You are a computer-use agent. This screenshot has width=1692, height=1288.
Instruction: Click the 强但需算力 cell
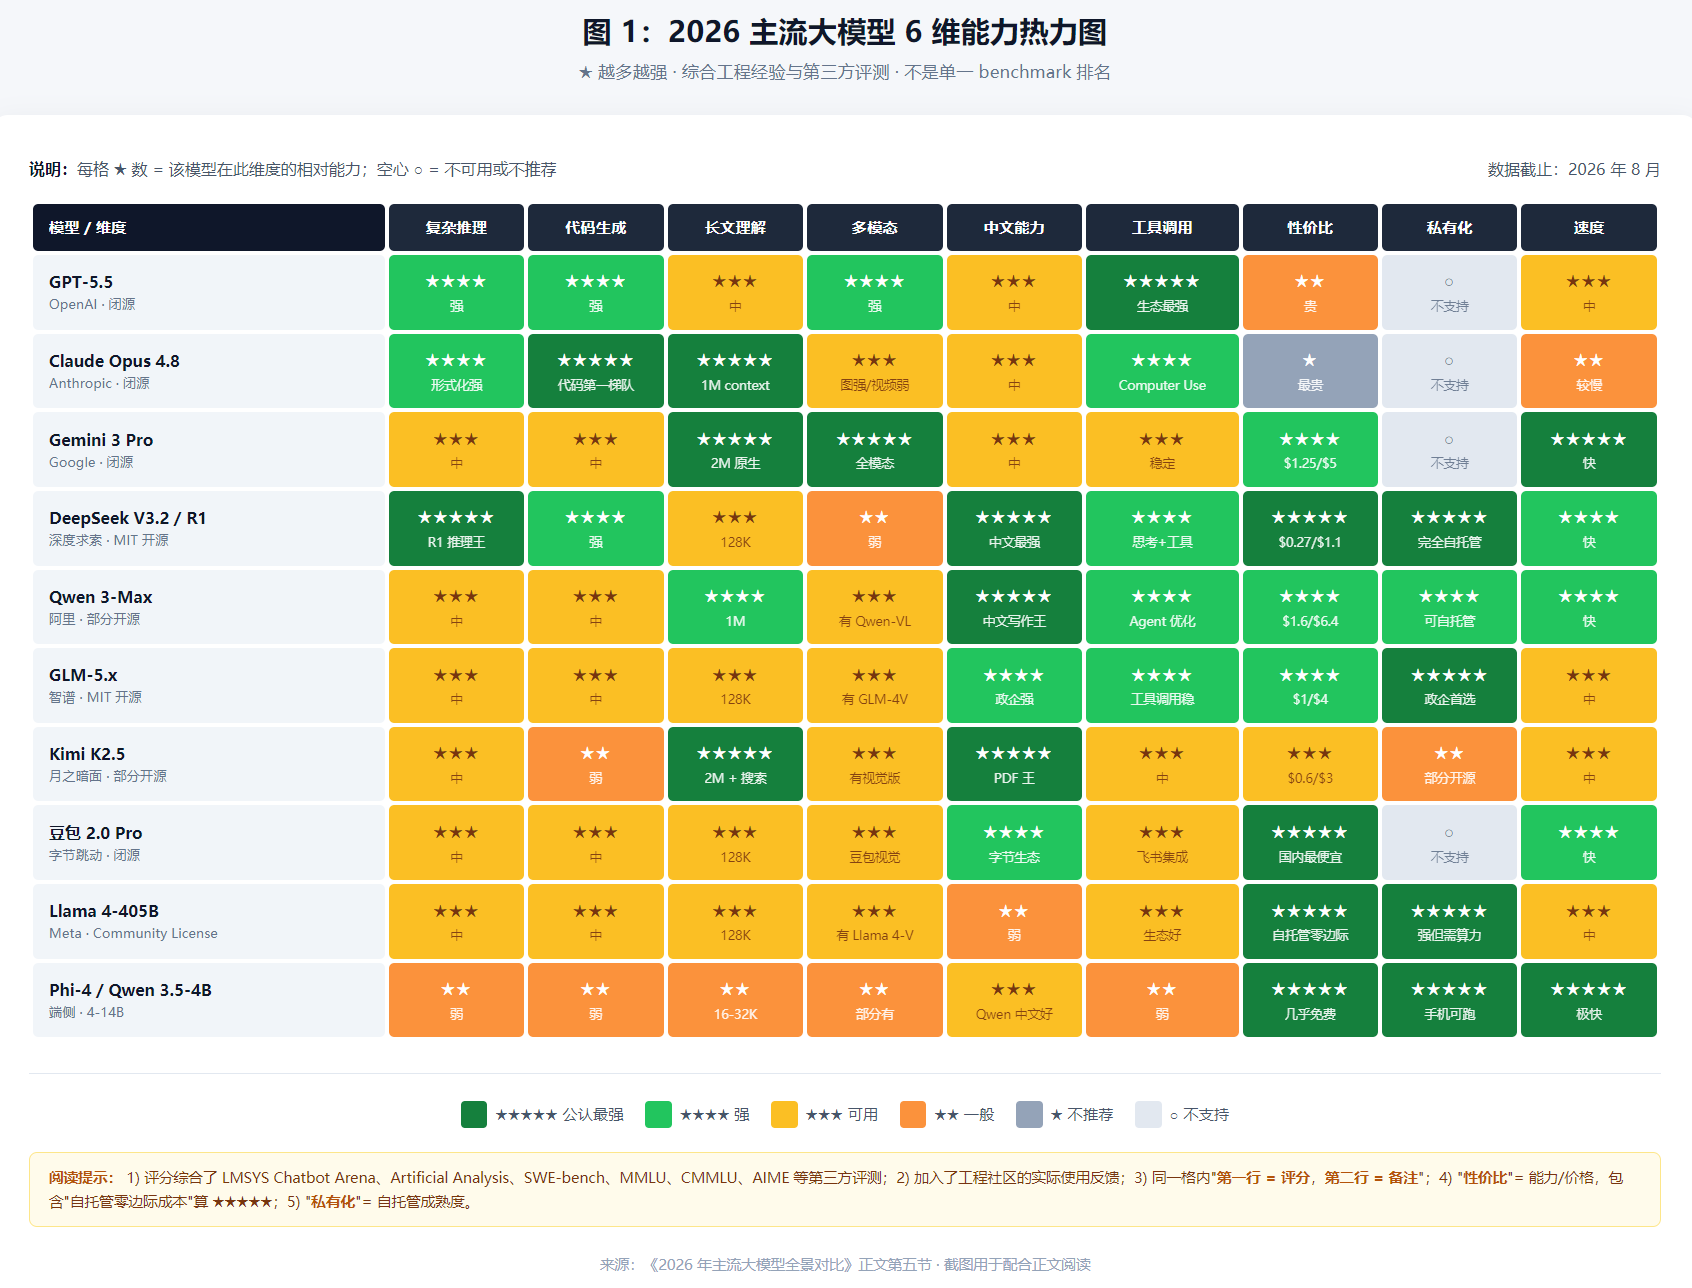pos(1450,921)
